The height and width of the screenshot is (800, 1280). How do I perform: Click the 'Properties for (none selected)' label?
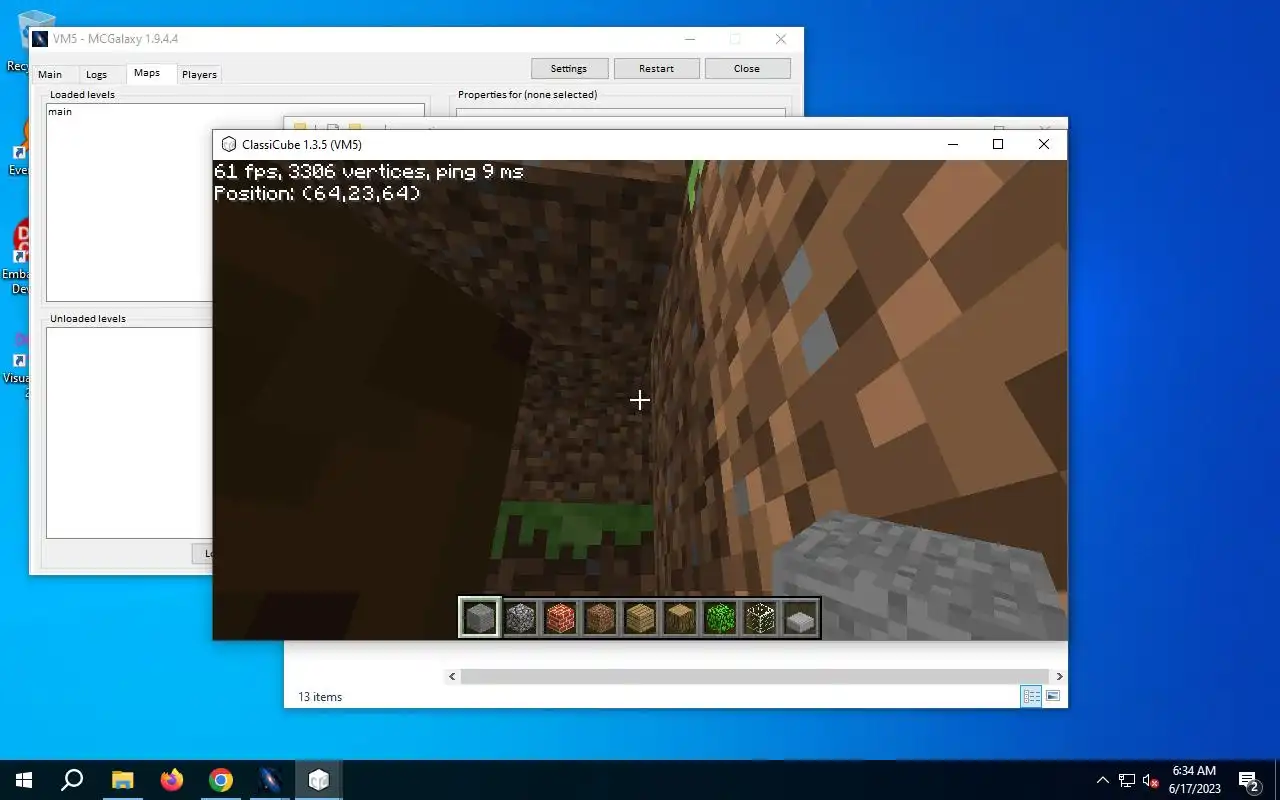coord(527,95)
